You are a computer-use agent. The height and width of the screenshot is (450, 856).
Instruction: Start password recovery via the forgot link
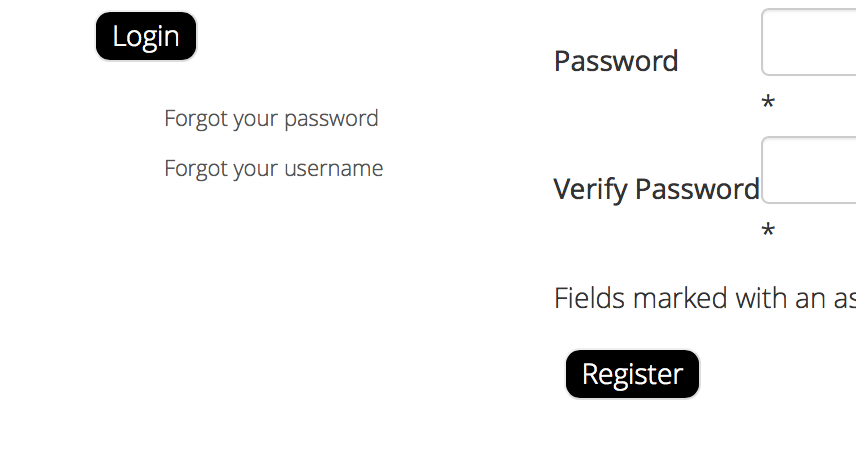[271, 119]
